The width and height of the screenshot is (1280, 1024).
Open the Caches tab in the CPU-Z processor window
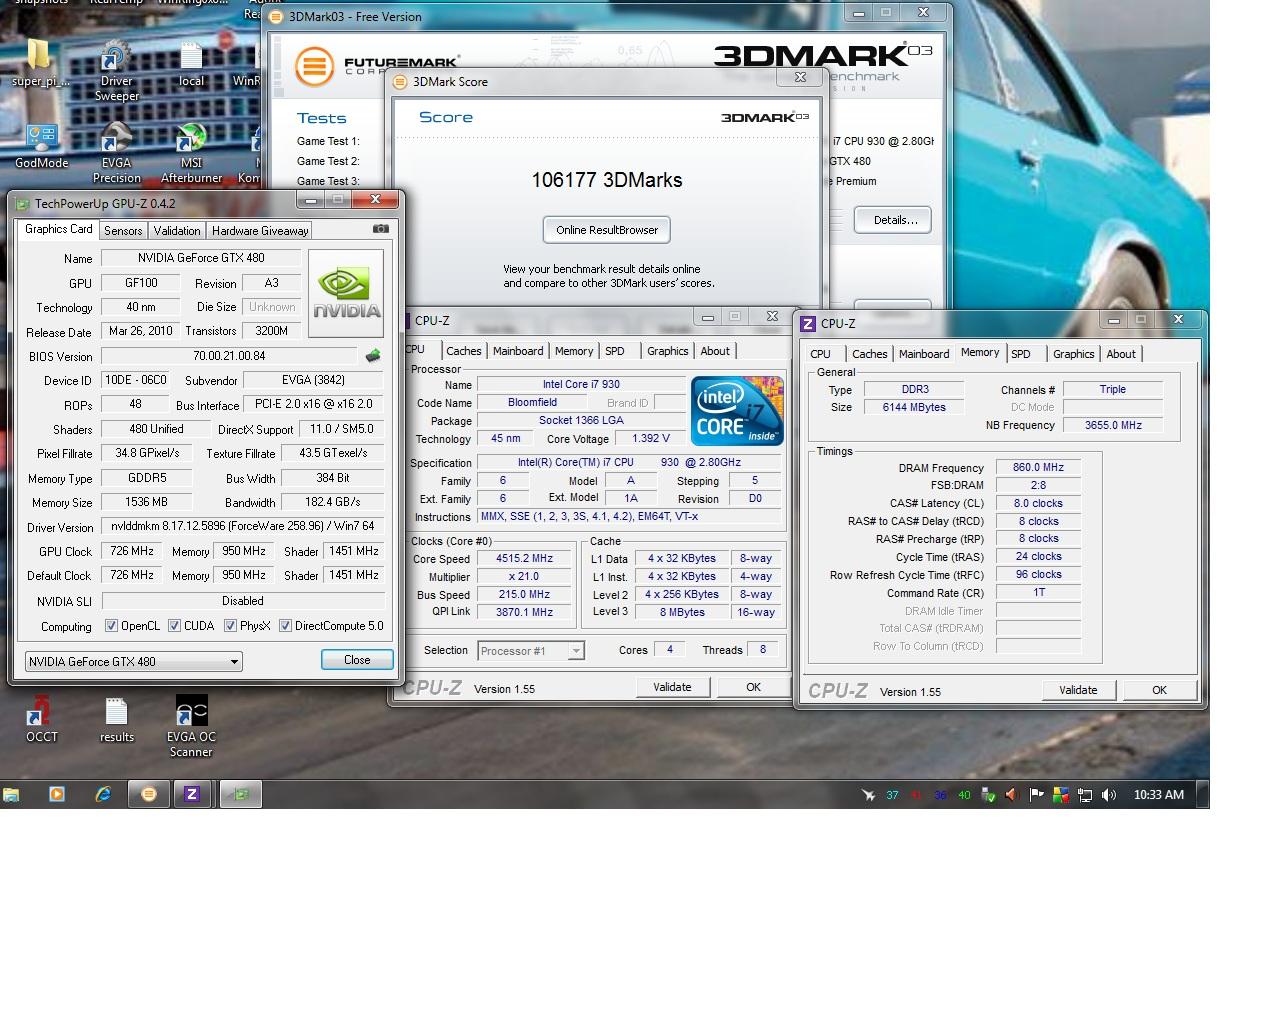(x=463, y=351)
